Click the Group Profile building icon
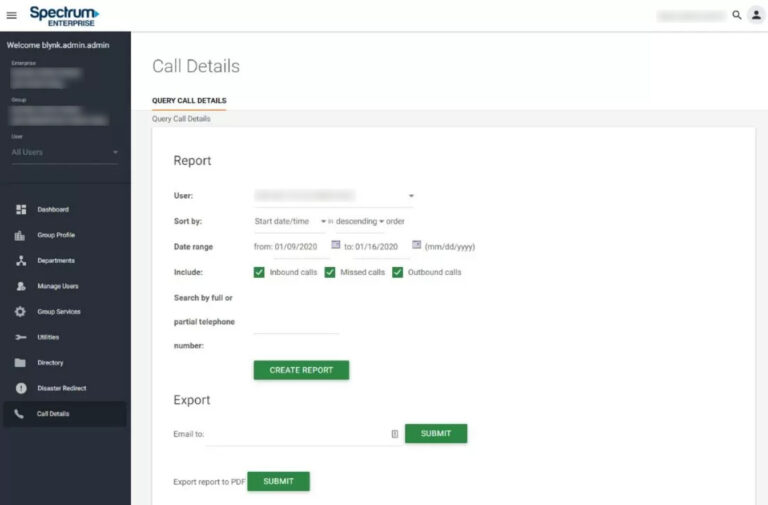 pyautogui.click(x=20, y=236)
